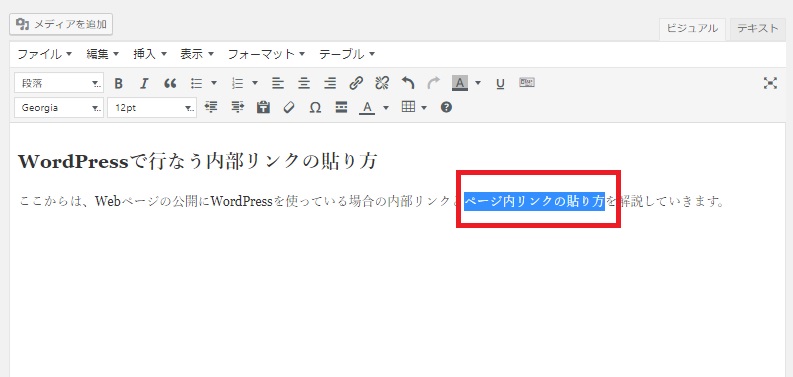Open the Georgia font family dropdown
793x377 pixels.
pyautogui.click(x=59, y=107)
